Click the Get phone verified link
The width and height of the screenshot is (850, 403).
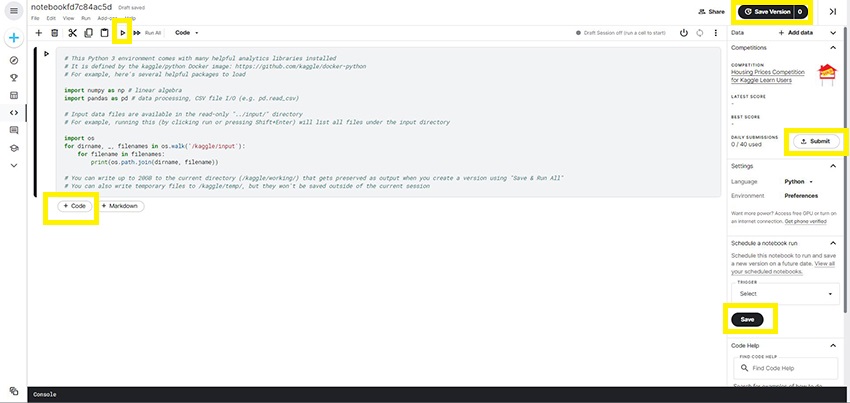coord(806,221)
